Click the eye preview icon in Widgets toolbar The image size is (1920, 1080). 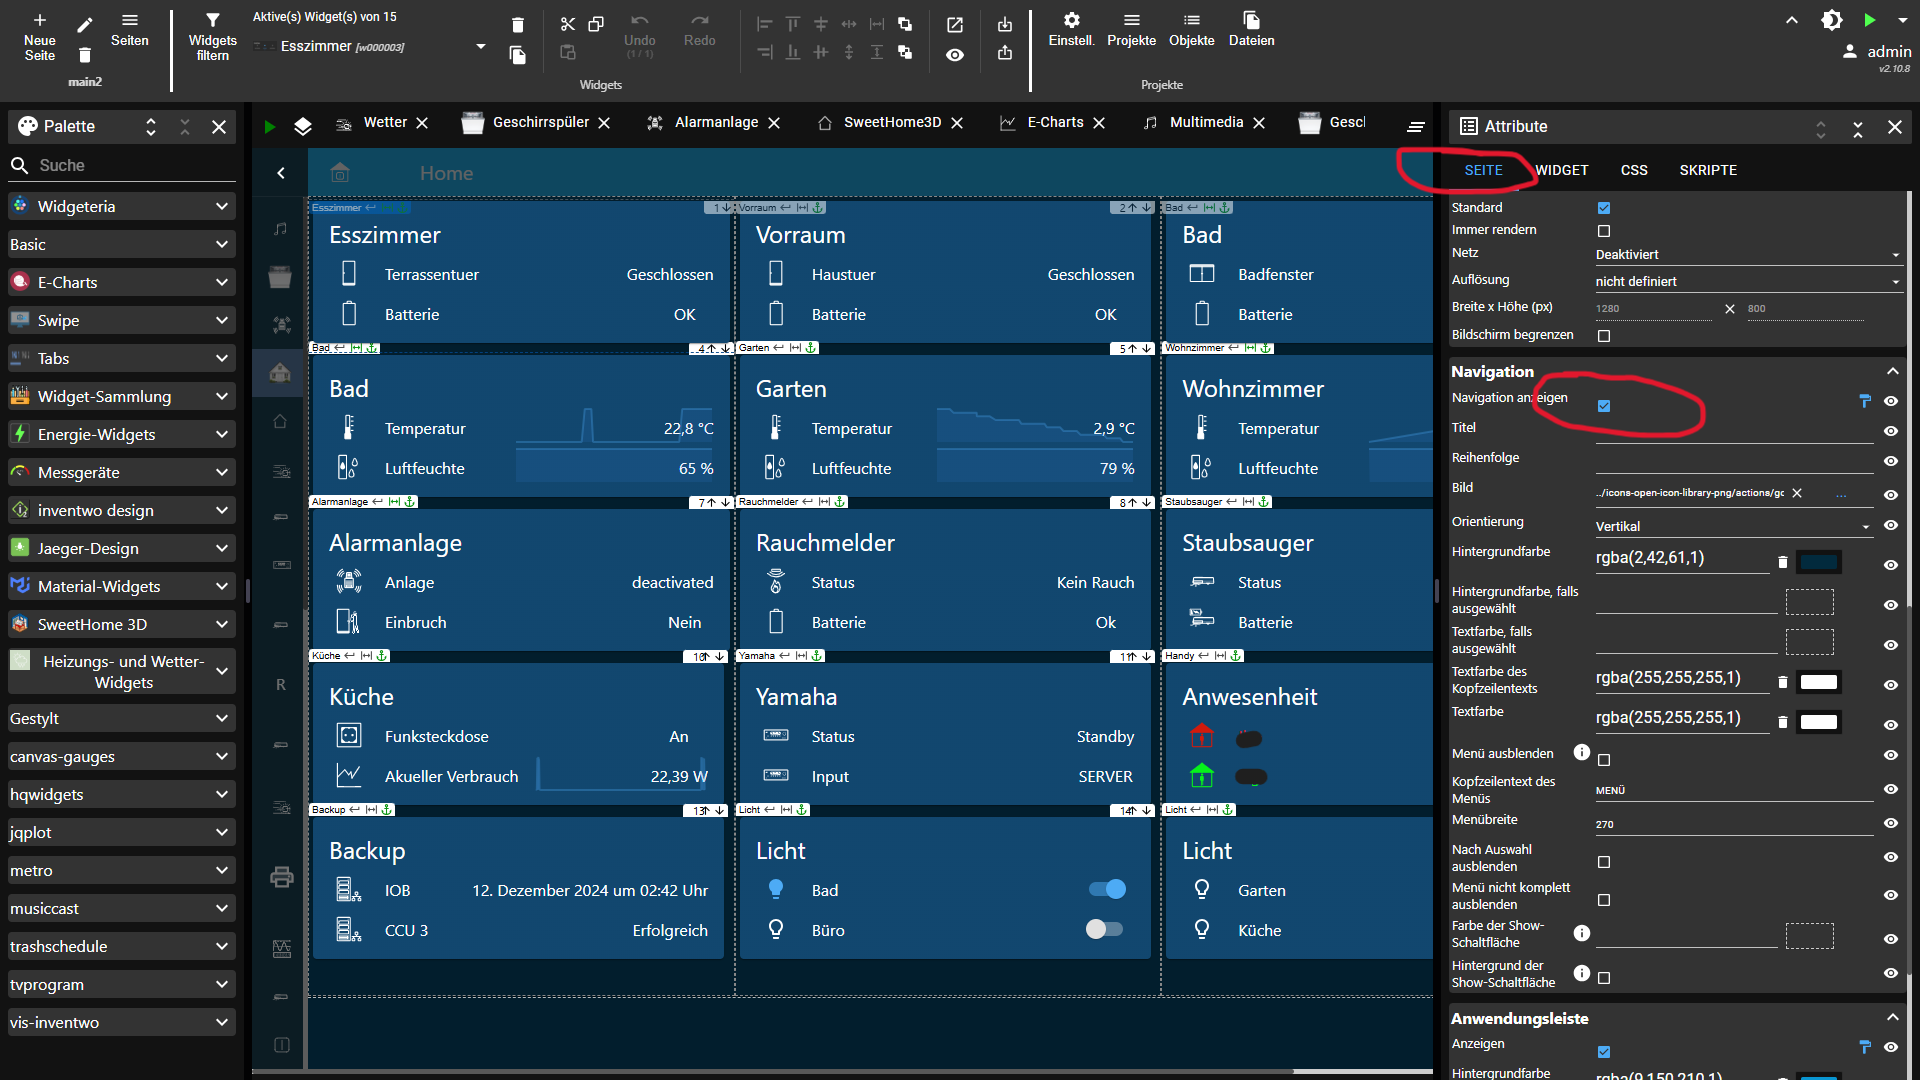pyautogui.click(x=955, y=55)
